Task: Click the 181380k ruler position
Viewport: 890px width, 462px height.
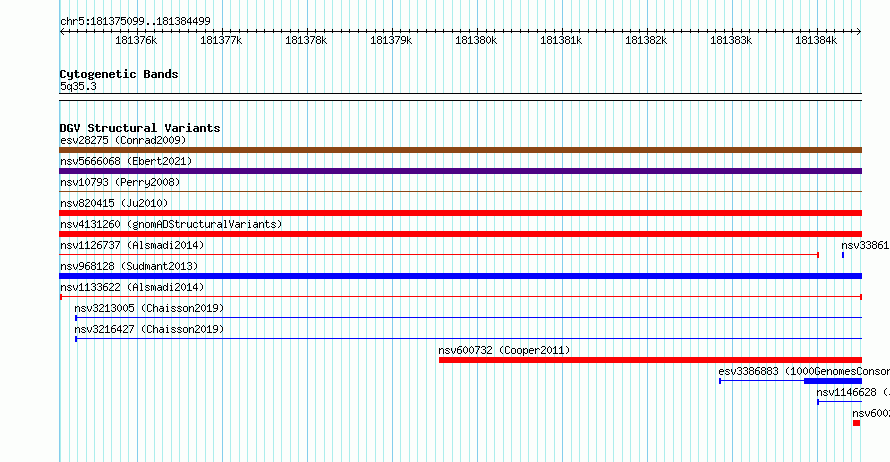Action: coord(476,40)
